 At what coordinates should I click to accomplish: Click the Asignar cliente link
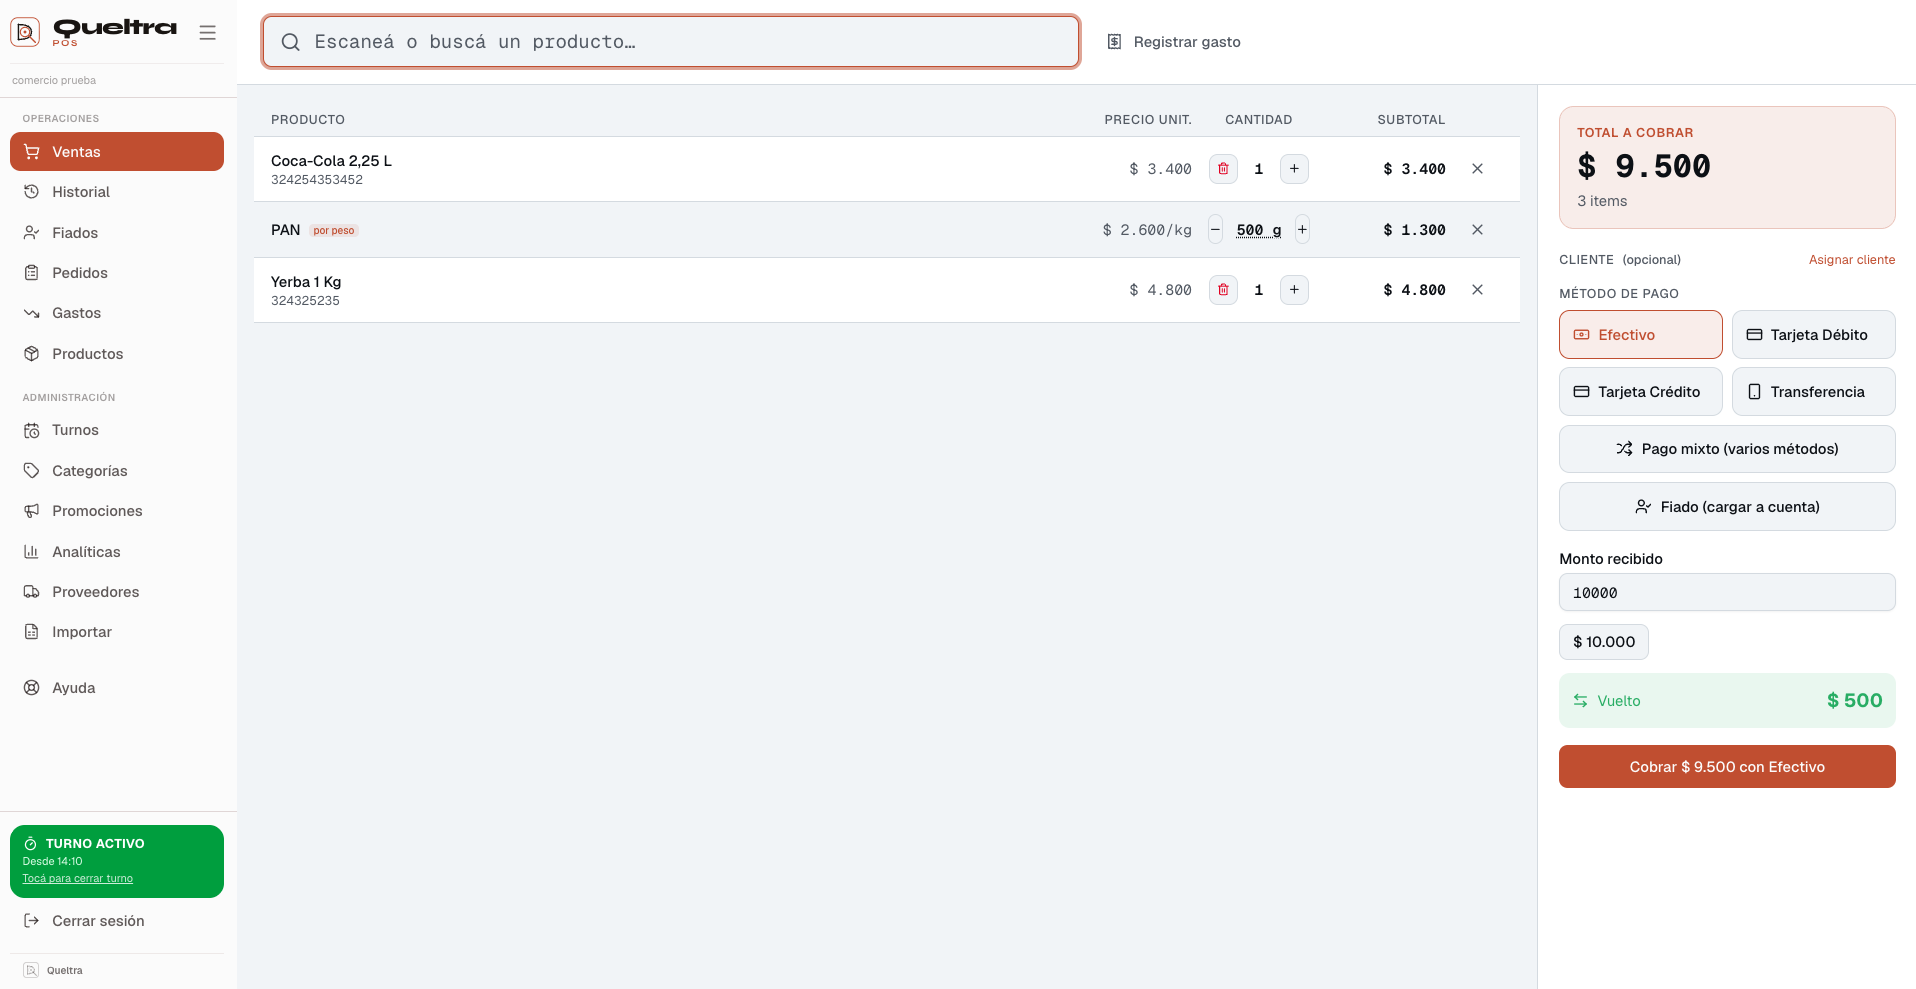[1851, 260]
